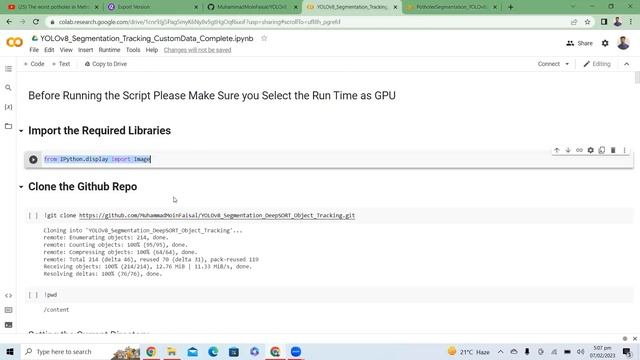
Task: Open the Files folder panel
Action: [8, 126]
